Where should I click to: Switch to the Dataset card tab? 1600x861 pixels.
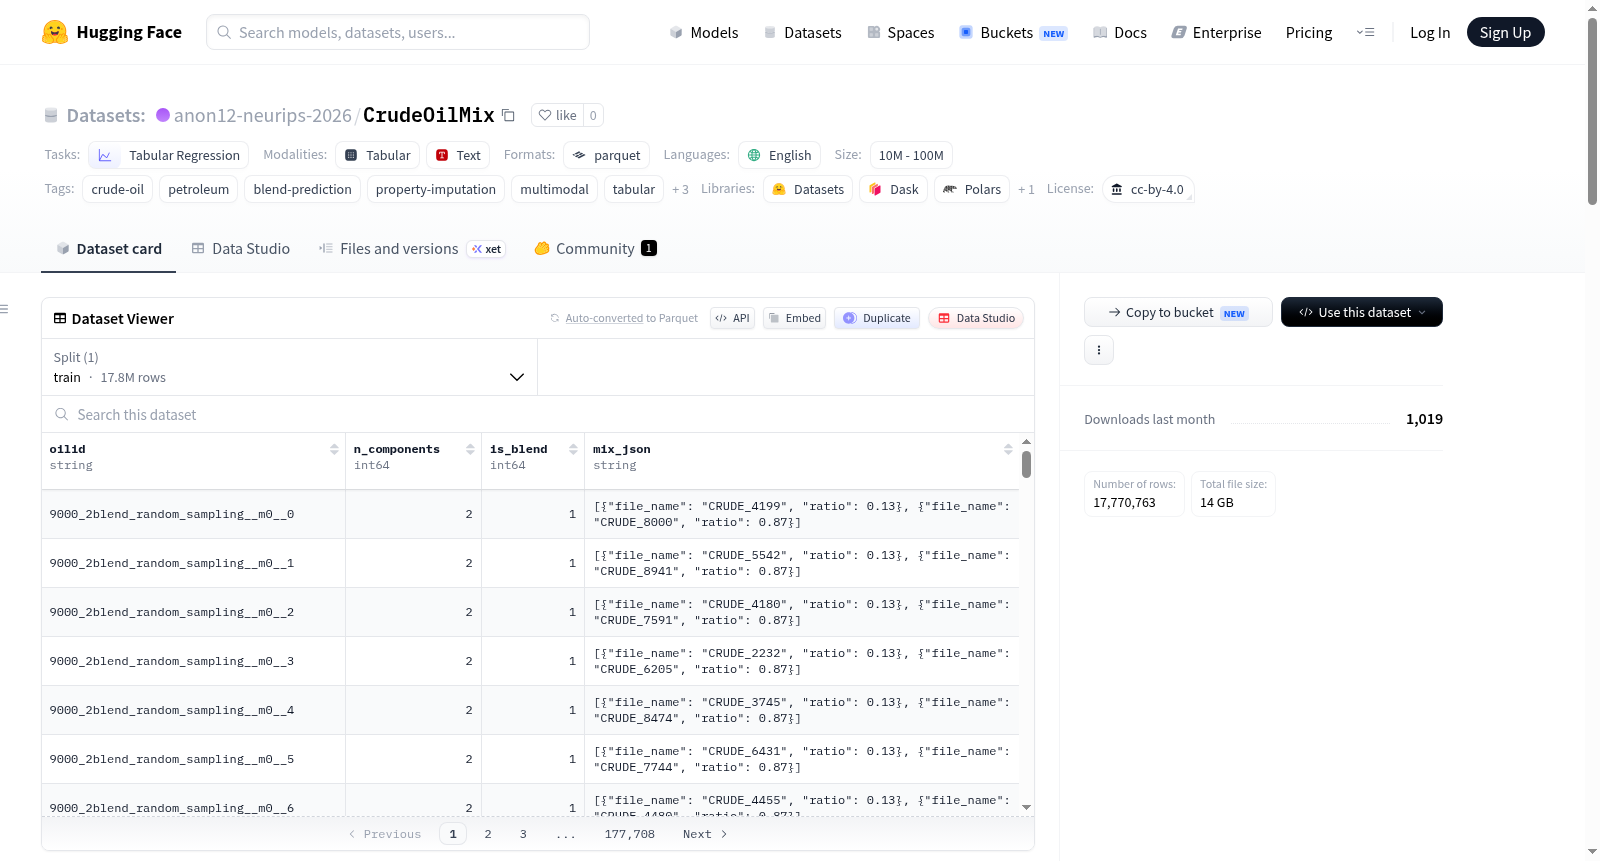click(109, 249)
